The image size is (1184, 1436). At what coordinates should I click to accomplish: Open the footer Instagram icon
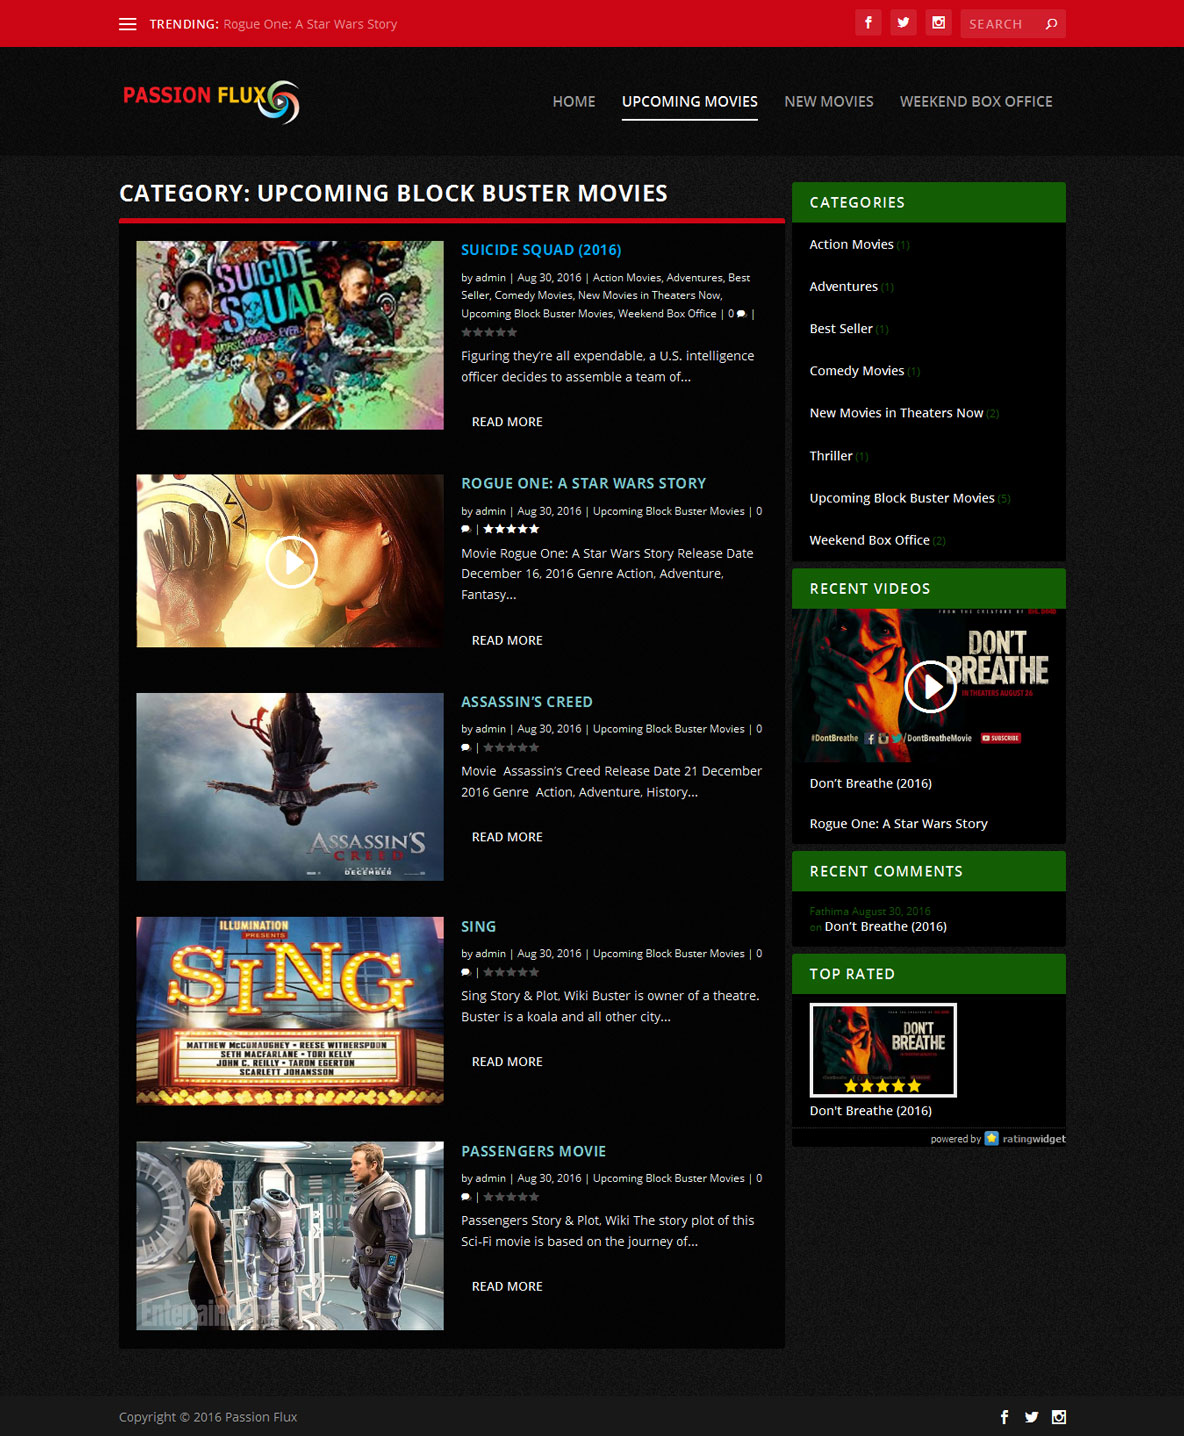(1059, 1417)
